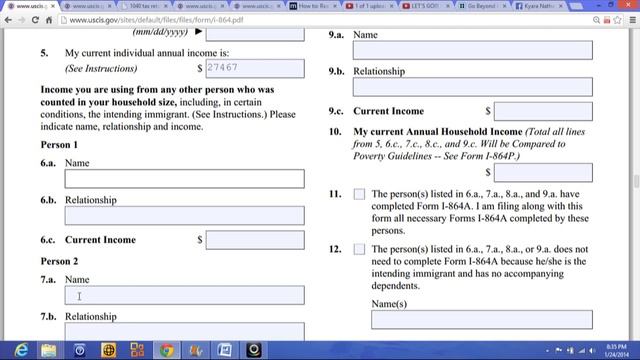Open the orange squares taskbar app

(x=137, y=350)
